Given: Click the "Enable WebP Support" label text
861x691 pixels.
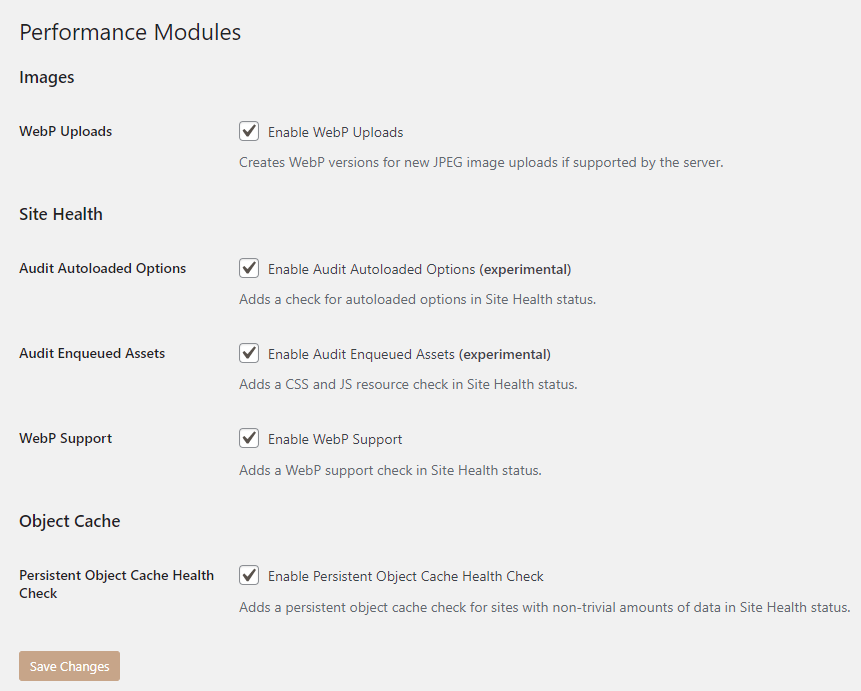Looking at the screenshot, I should 335,439.
